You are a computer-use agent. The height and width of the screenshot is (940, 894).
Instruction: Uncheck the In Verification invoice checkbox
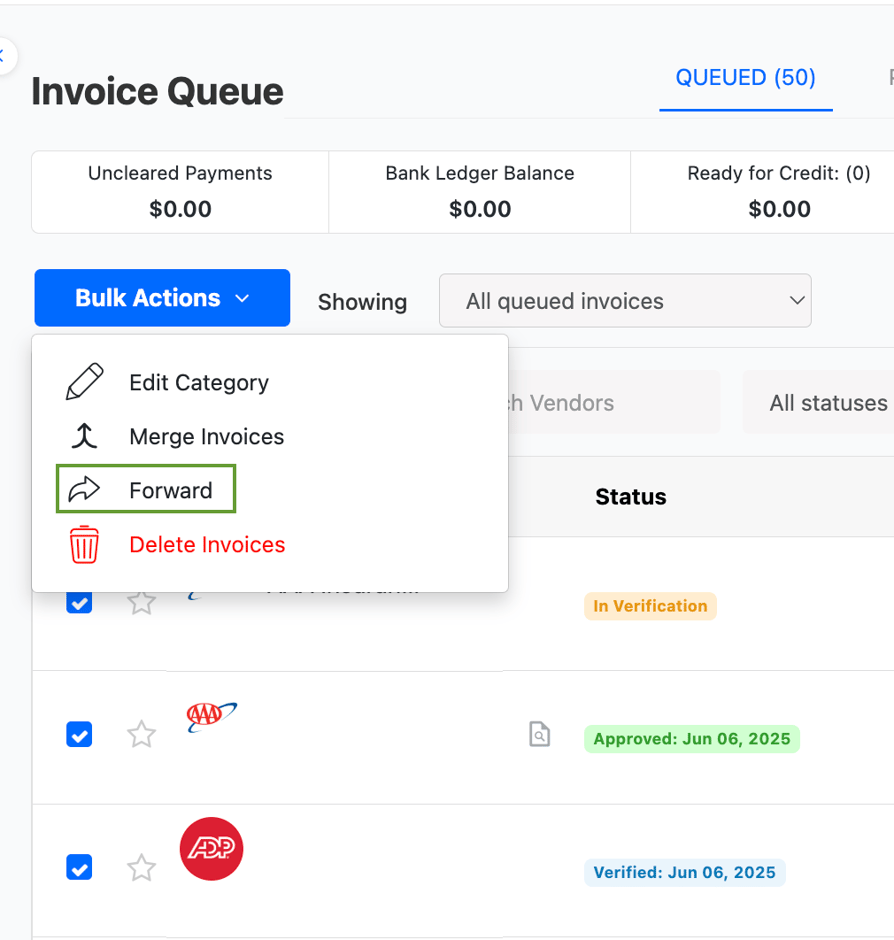coord(79,602)
